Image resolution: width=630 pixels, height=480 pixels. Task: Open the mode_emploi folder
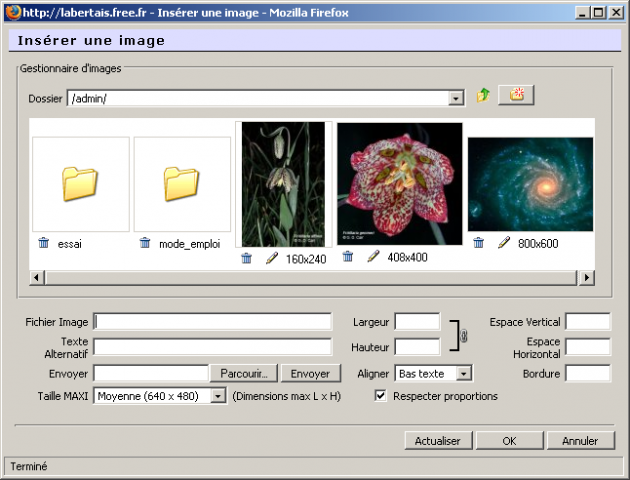182,184
